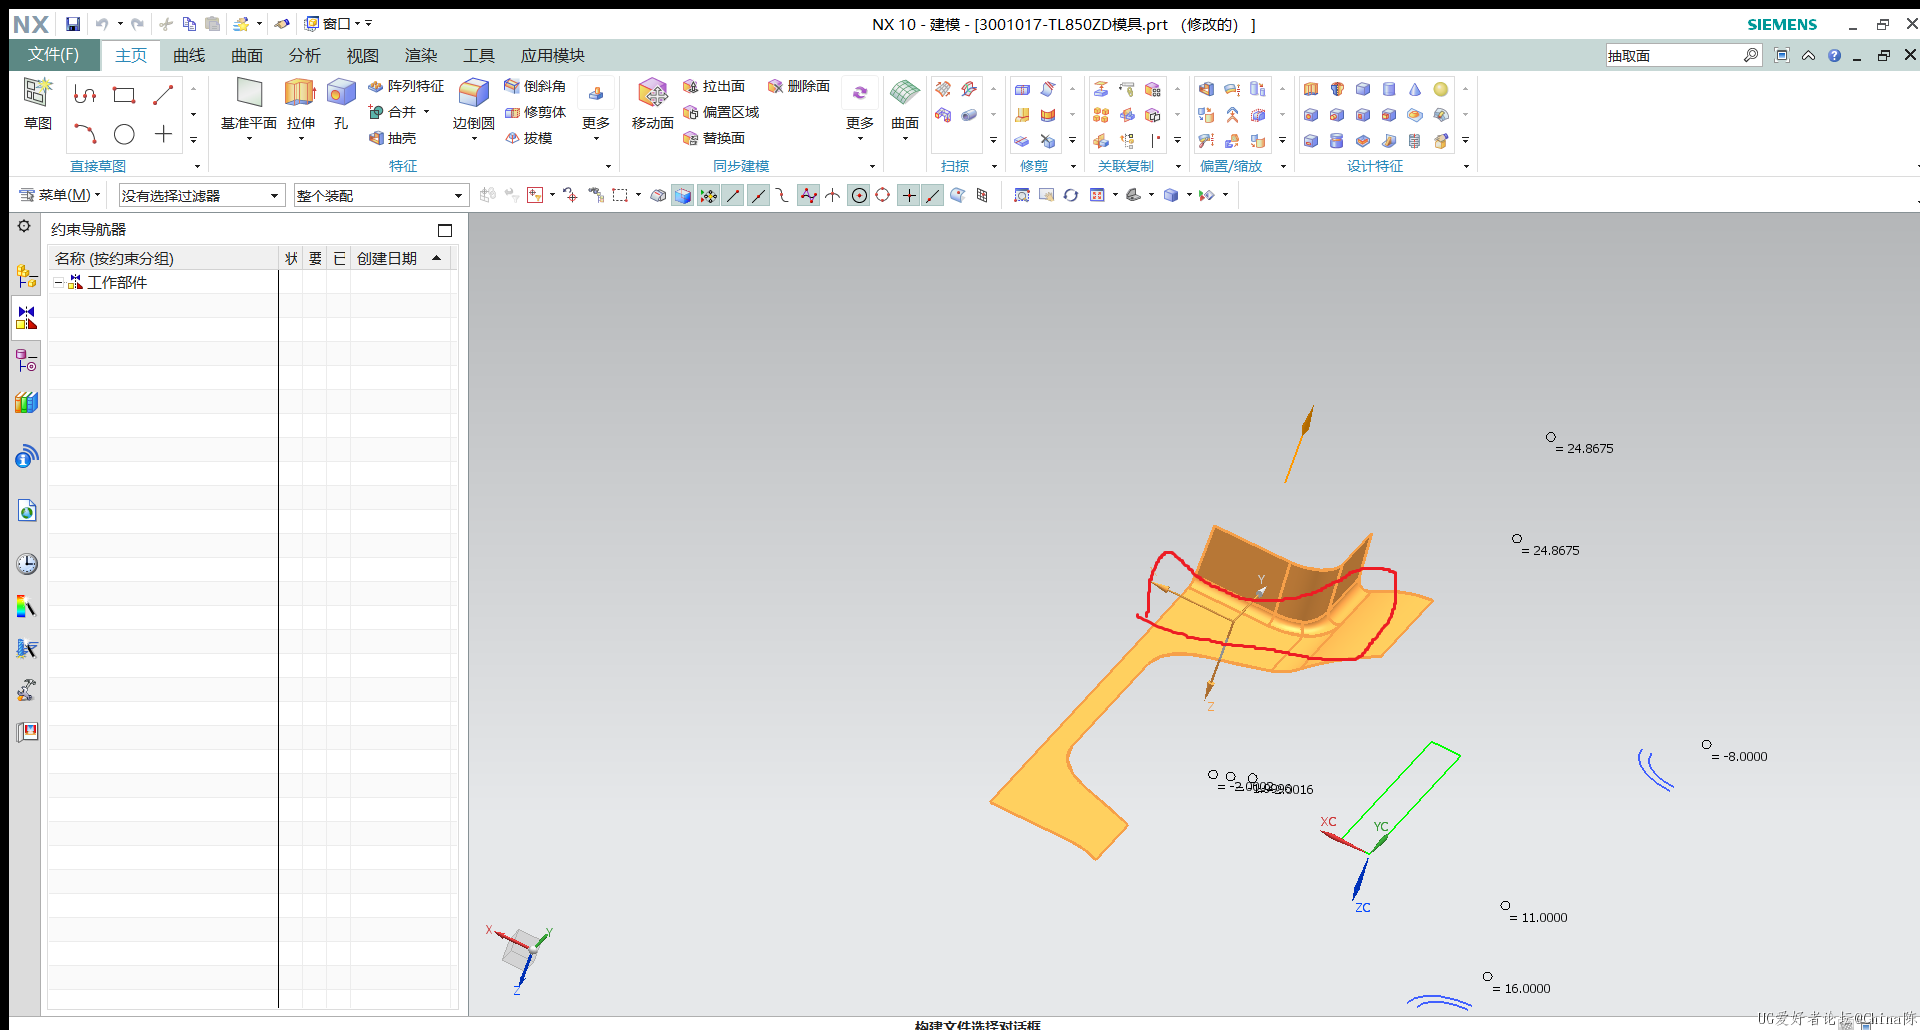Viewport: 1920px width, 1030px height.
Task: Open the History clock sidebar icon
Action: click(x=27, y=564)
